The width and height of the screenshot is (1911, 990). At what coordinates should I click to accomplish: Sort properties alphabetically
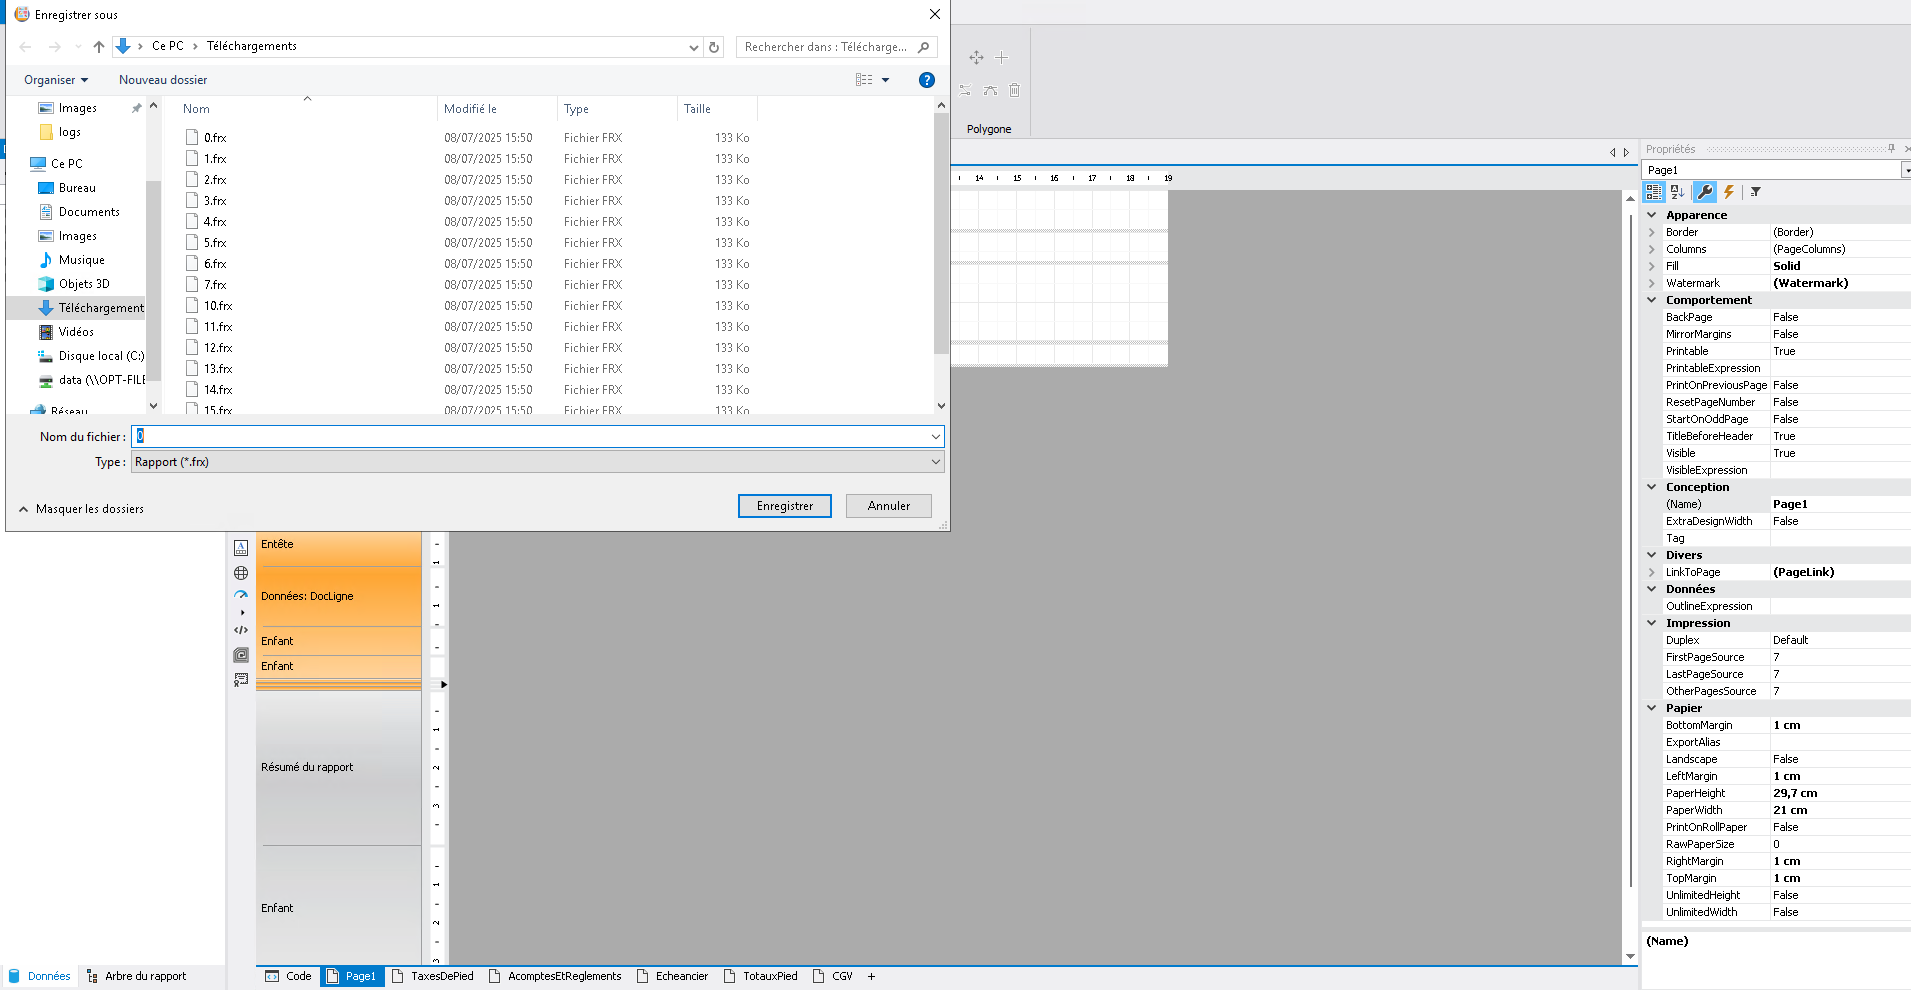pos(1678,192)
